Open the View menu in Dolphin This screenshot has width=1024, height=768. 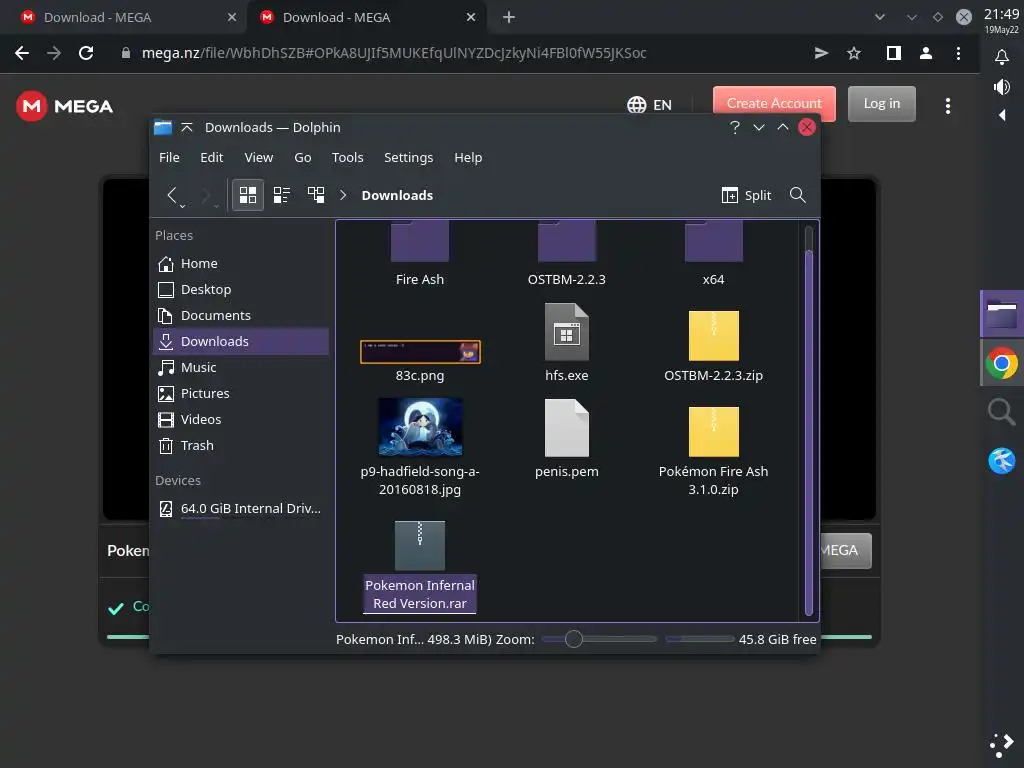point(259,157)
